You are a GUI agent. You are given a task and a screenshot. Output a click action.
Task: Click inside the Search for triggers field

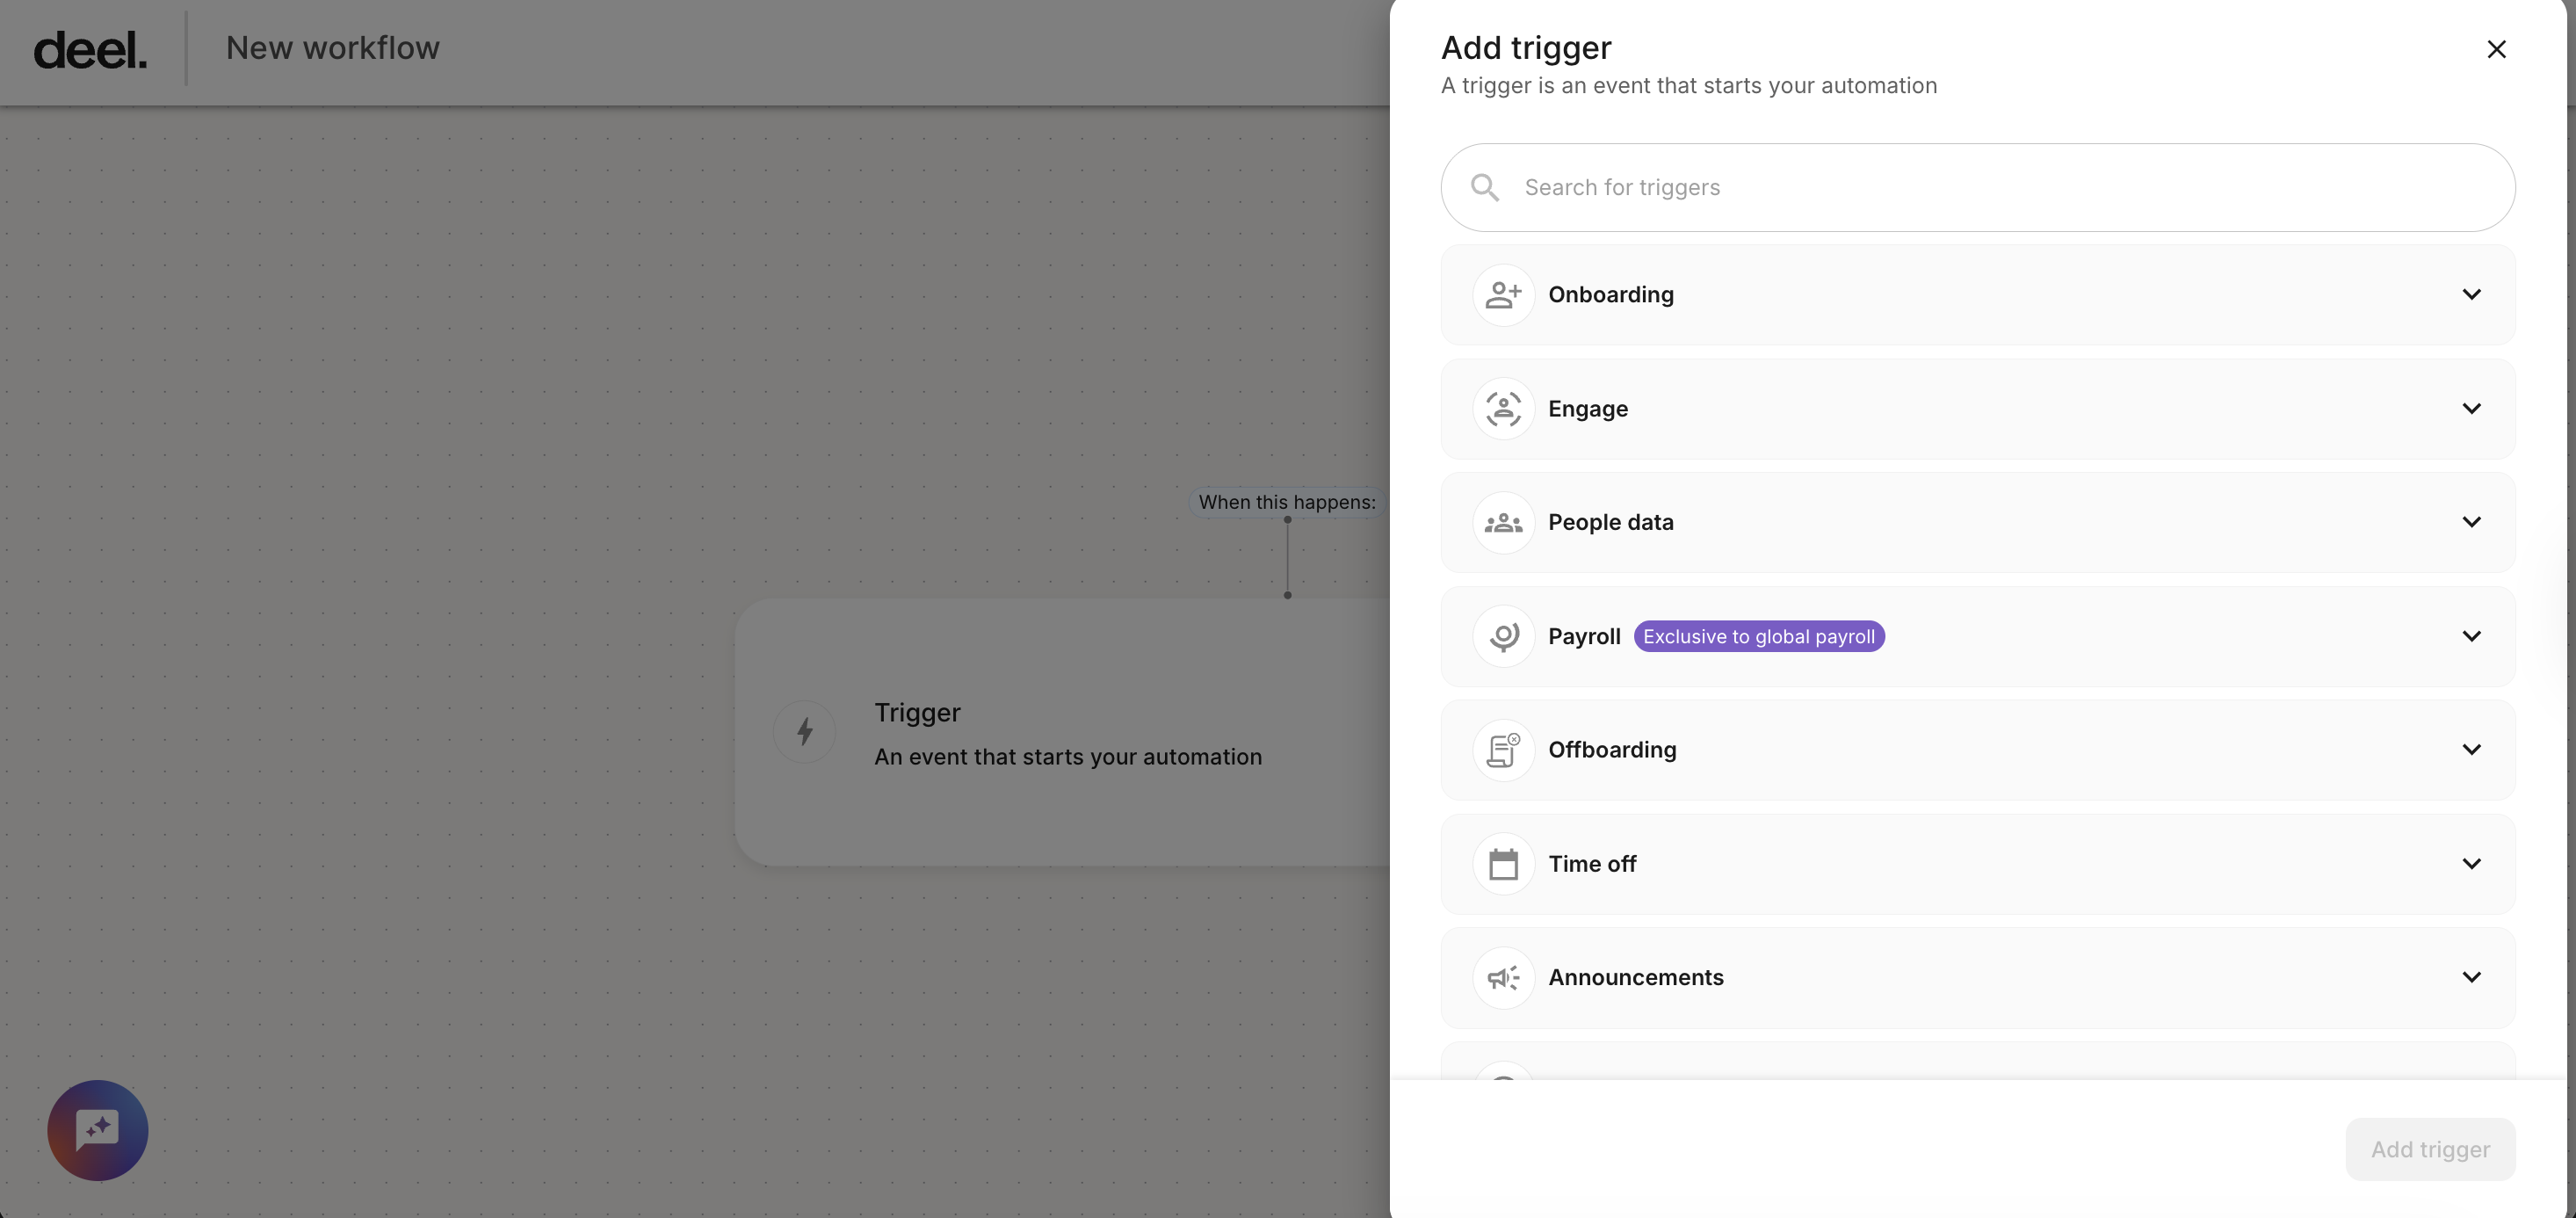(x=1900, y=187)
